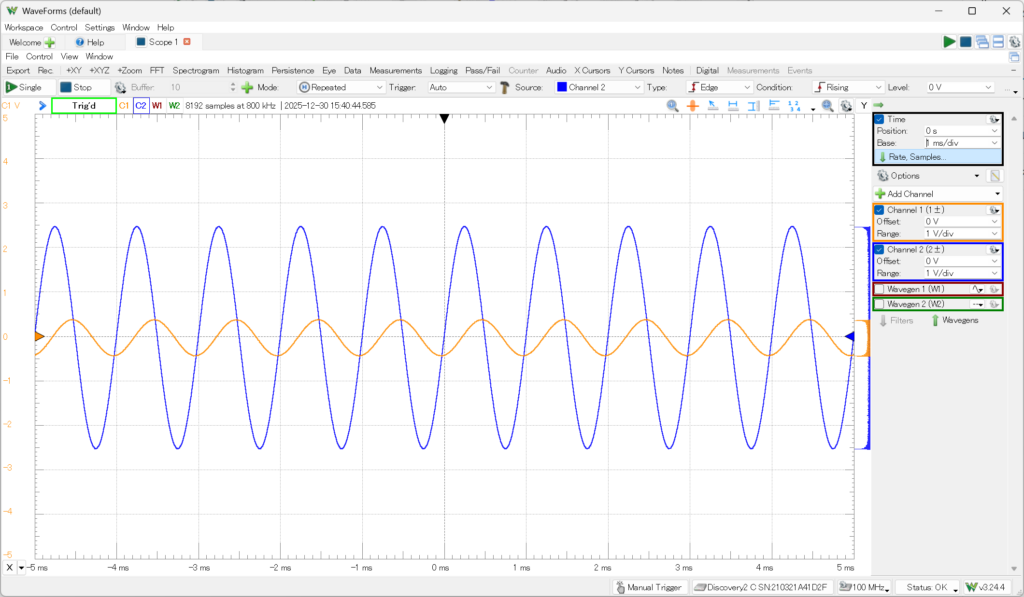Open the trigger Source Channel 2 dropdown
The width and height of the screenshot is (1024, 597).
click(600, 88)
